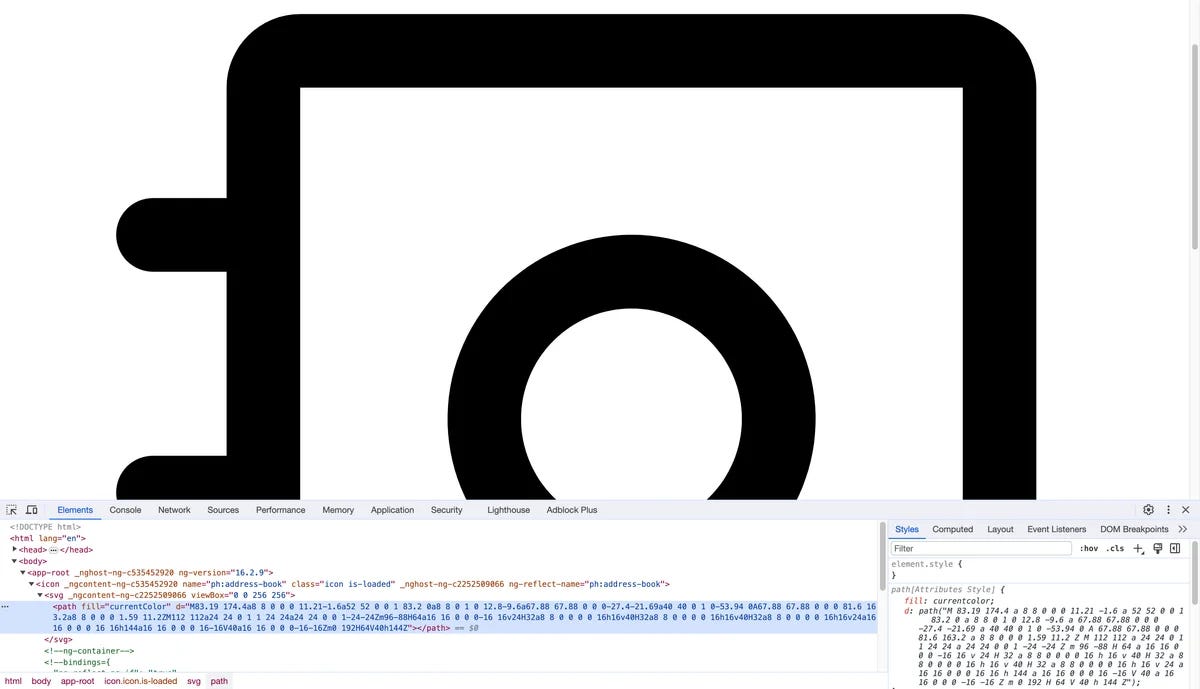Image resolution: width=1200 pixels, height=689 pixels.
Task: Select the Styles sidebar tab
Action: [907, 529]
